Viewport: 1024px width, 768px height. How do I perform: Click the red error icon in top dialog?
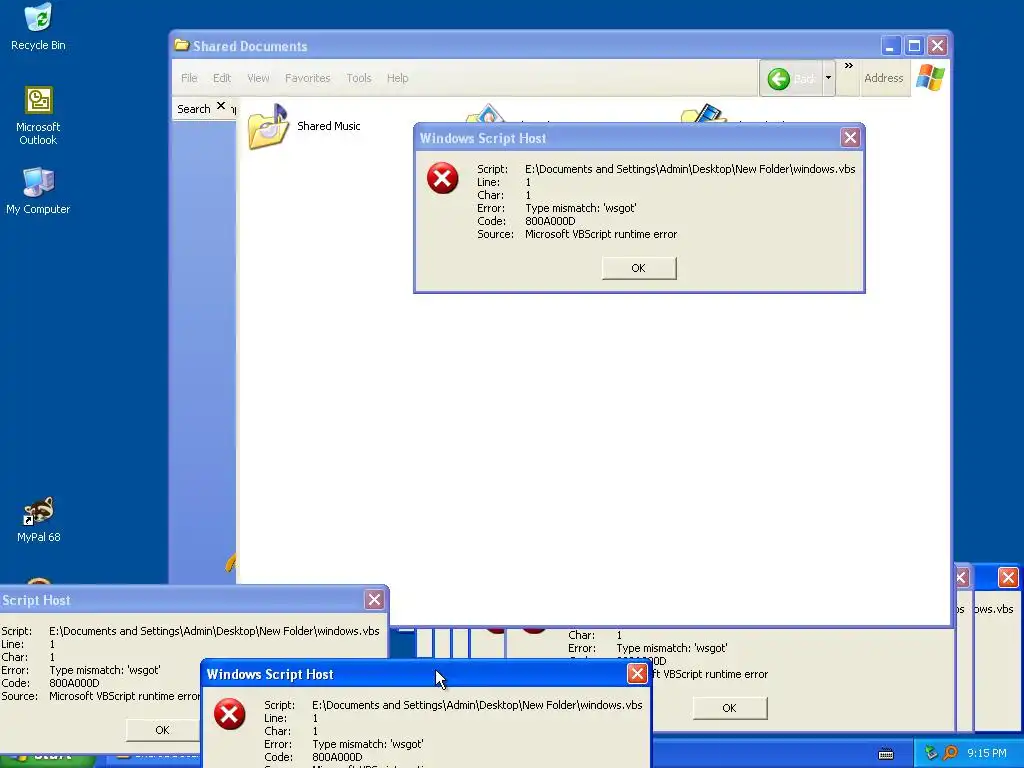tap(442, 178)
